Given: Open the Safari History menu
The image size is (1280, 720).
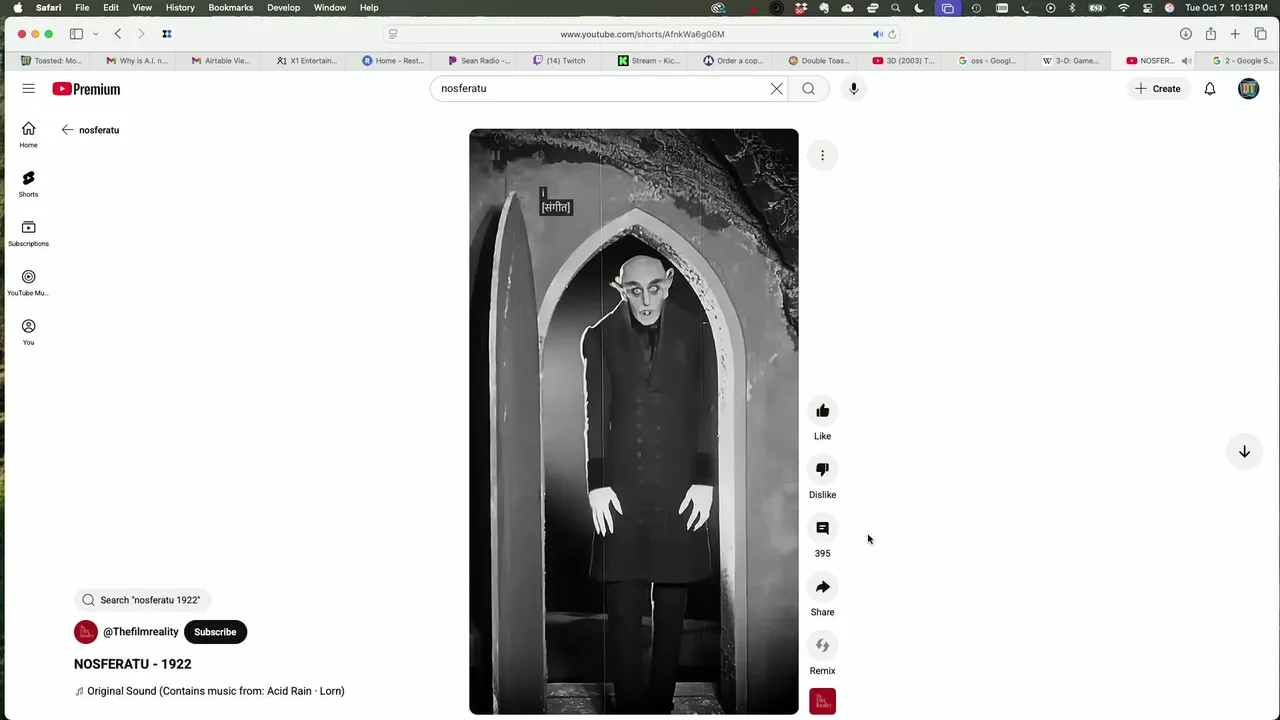Looking at the screenshot, I should click(x=180, y=8).
